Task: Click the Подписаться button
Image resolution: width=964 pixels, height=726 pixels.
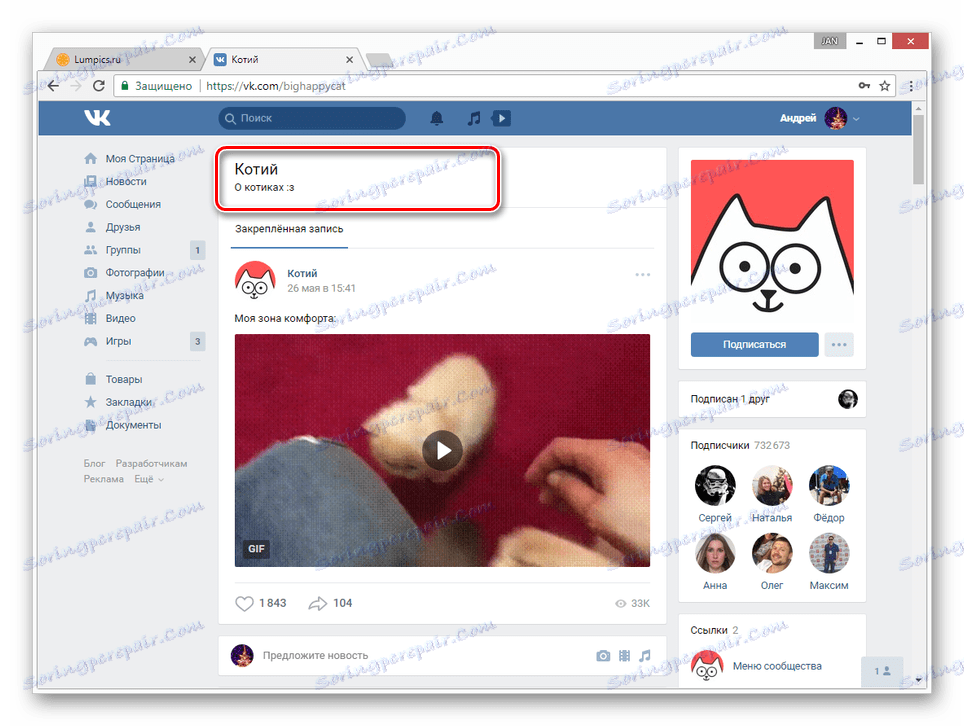Action: tap(754, 344)
